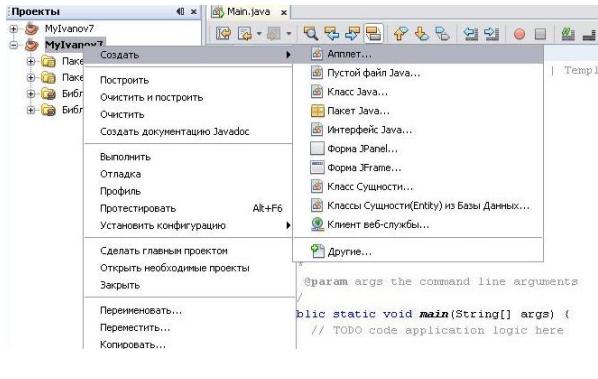The image size is (598, 379).
Task: Open dropdown arrow beside Back navigation icon
Action: click(259, 34)
